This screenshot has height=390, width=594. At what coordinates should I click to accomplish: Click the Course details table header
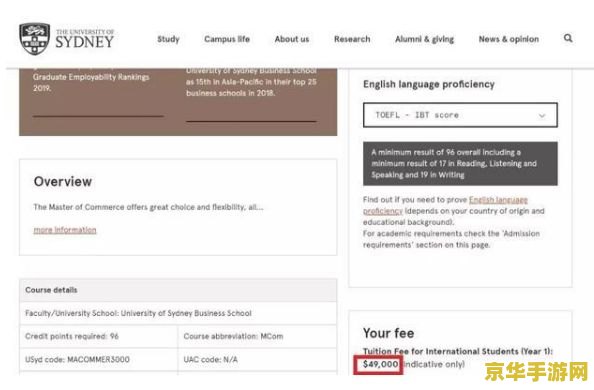pos(178,290)
